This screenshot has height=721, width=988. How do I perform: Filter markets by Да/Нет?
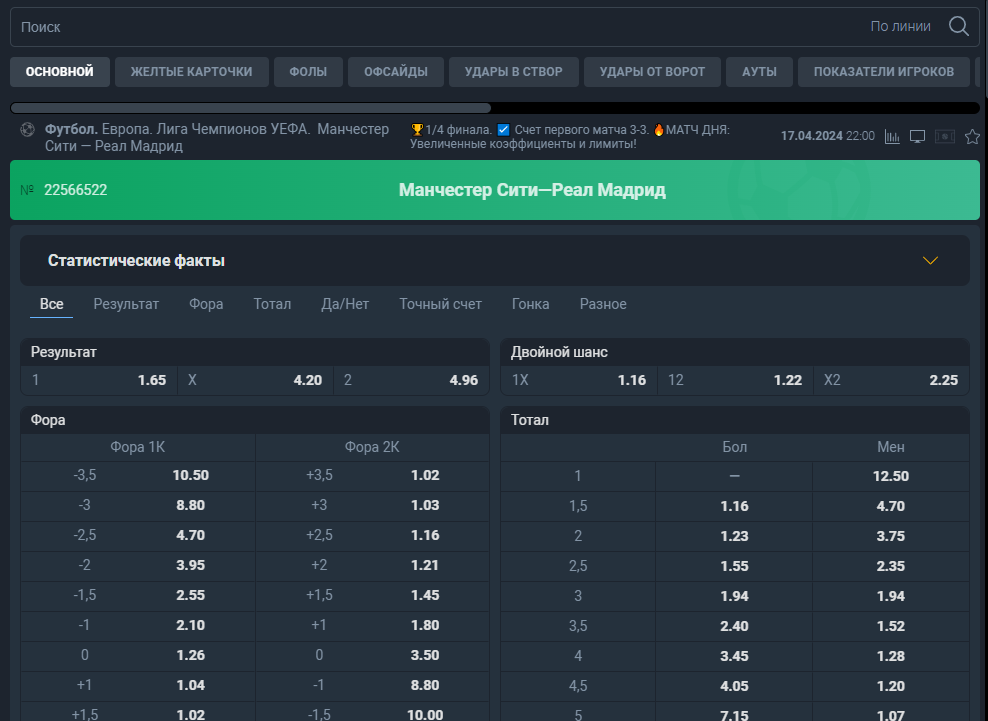[x=345, y=304]
